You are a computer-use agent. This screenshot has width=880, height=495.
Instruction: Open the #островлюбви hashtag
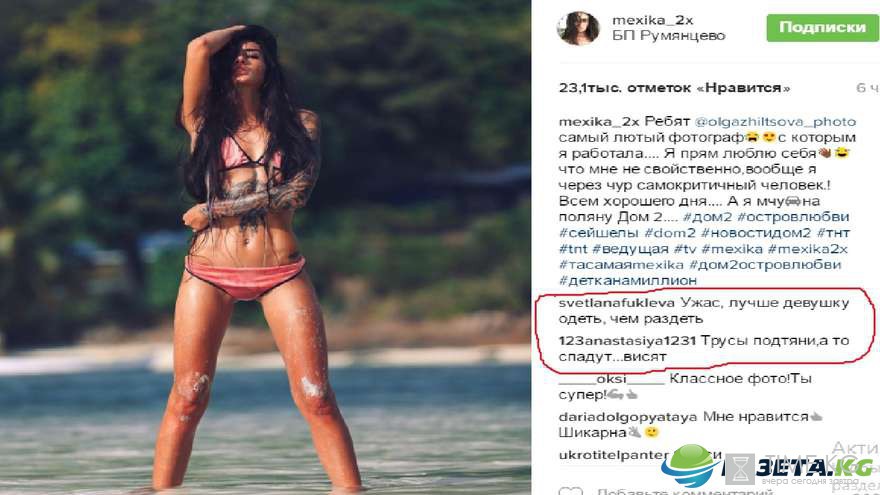coord(793,217)
